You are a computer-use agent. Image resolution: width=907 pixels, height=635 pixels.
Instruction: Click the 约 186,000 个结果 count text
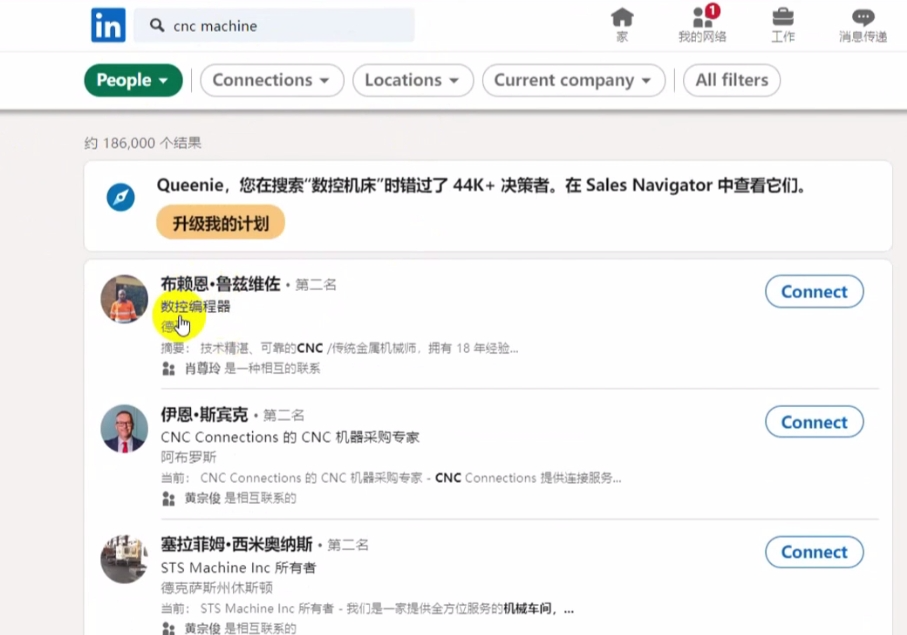tap(143, 143)
